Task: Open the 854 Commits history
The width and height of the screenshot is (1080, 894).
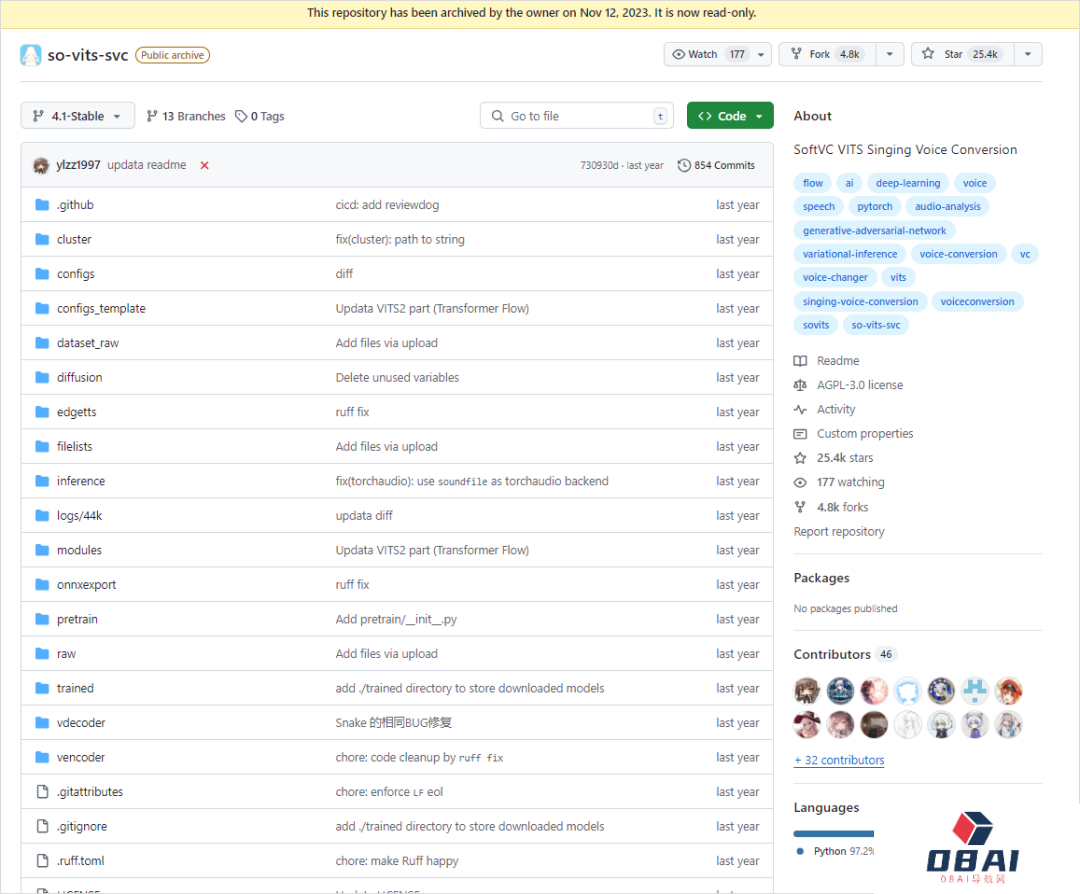Action: pos(716,165)
